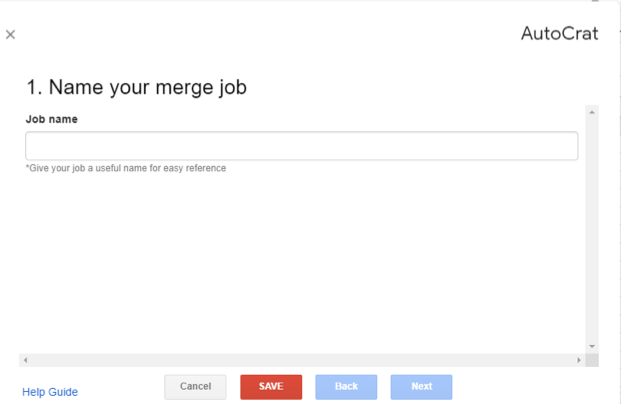Click the horizontal scrollbar left arrow

click(x=25, y=360)
